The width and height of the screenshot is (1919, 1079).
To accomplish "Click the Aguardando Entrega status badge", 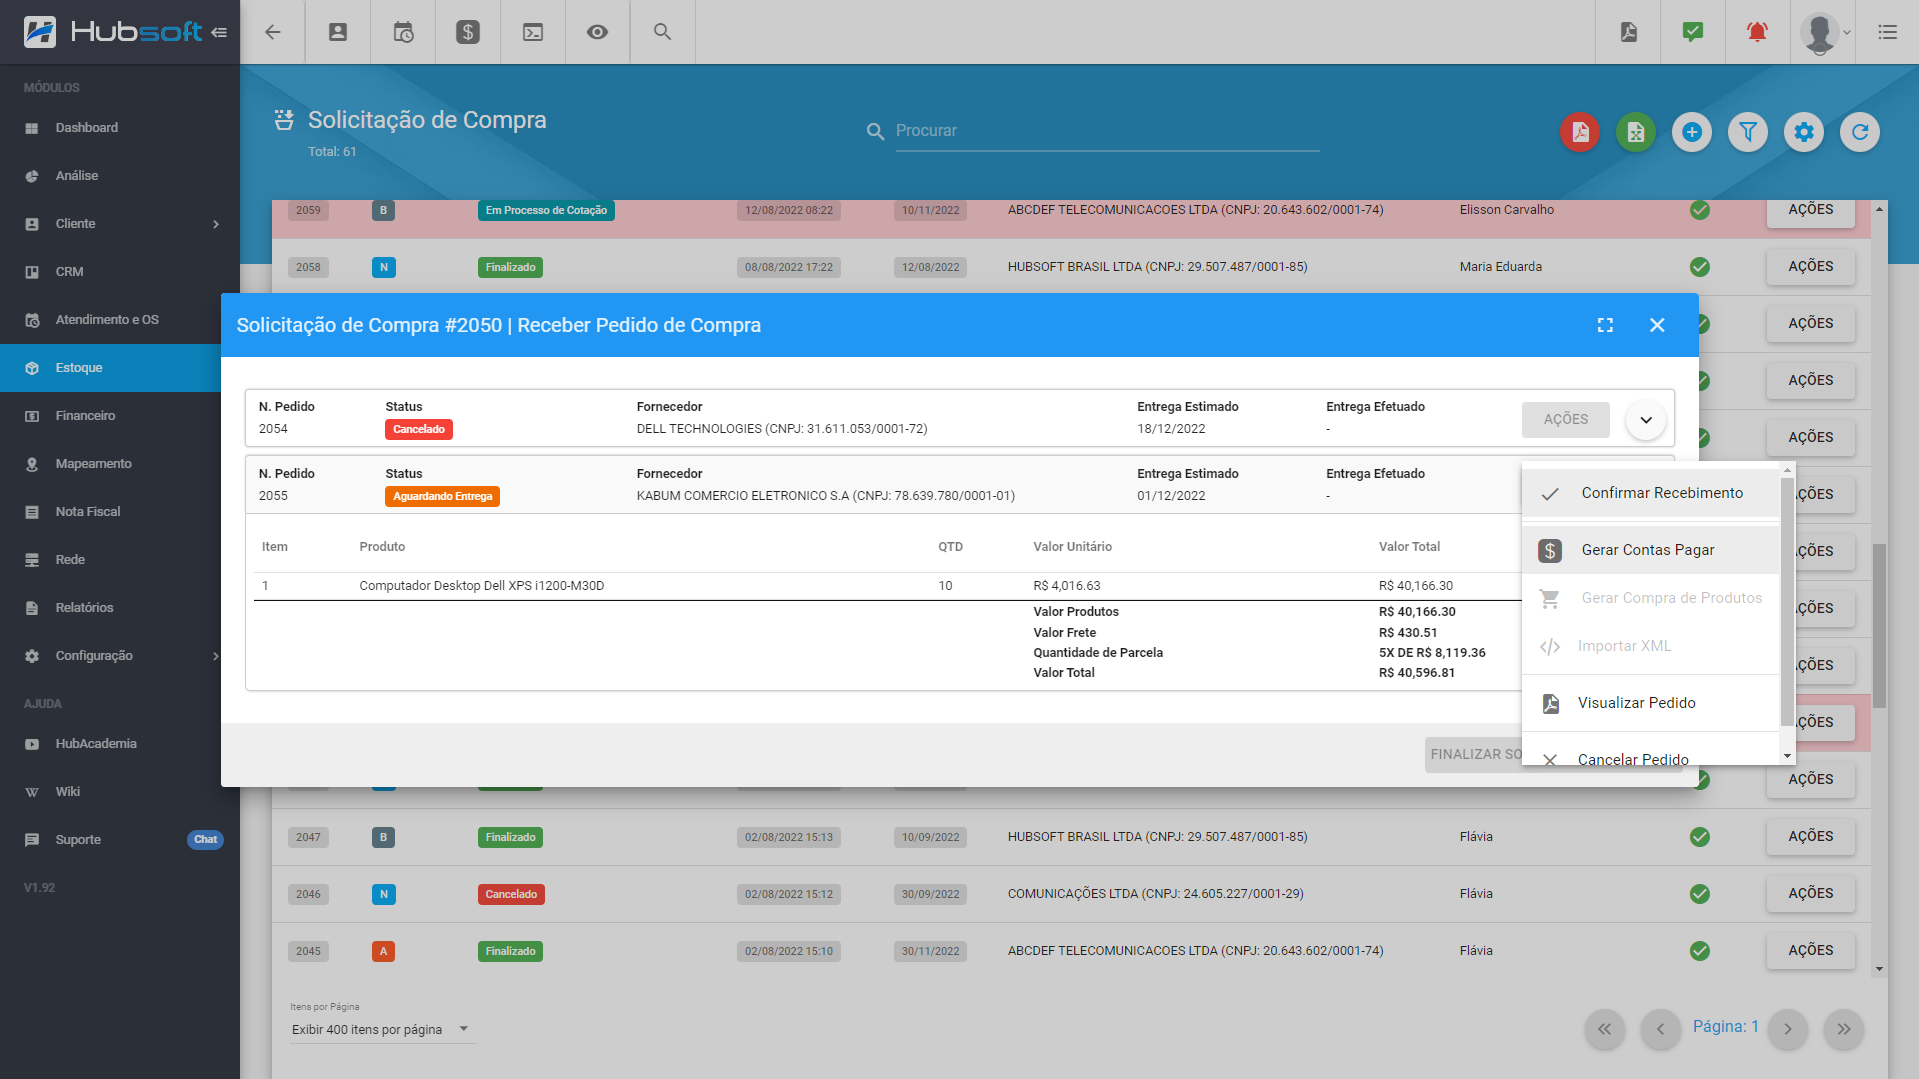I will point(442,497).
